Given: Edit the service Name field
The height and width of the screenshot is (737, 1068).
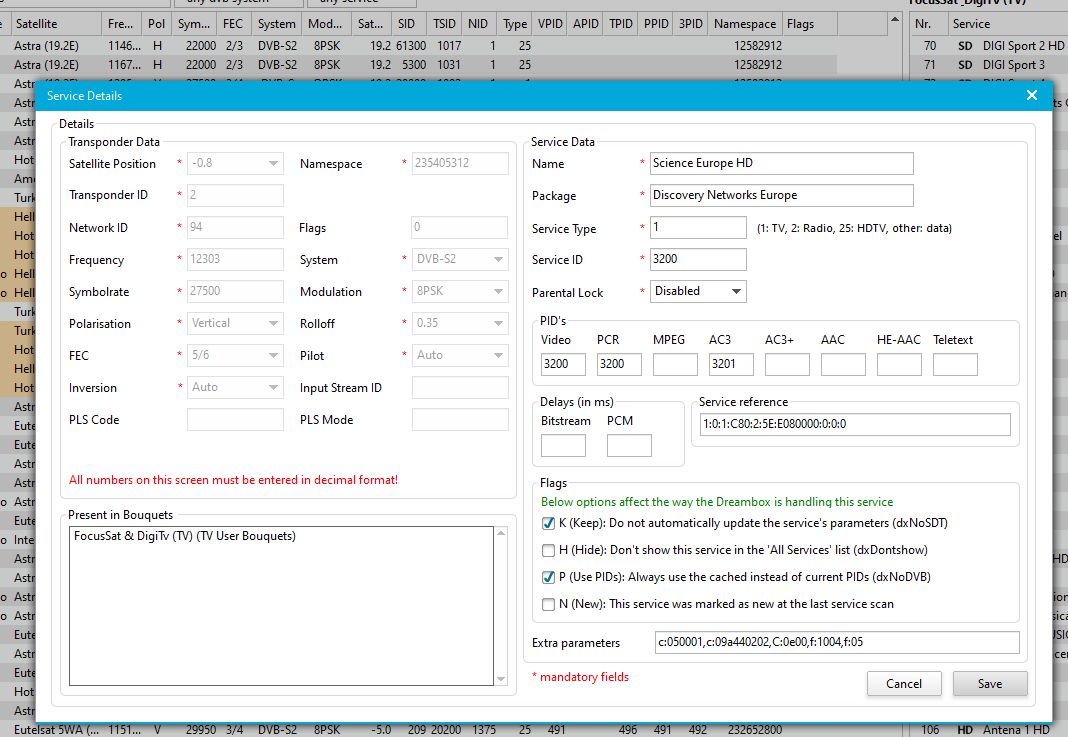Looking at the screenshot, I should coord(781,163).
